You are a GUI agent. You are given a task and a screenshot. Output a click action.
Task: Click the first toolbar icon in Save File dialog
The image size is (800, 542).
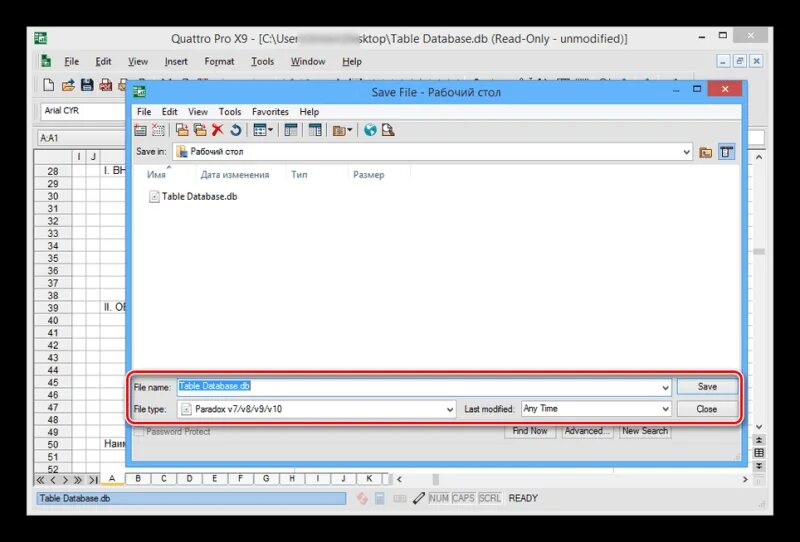point(140,130)
